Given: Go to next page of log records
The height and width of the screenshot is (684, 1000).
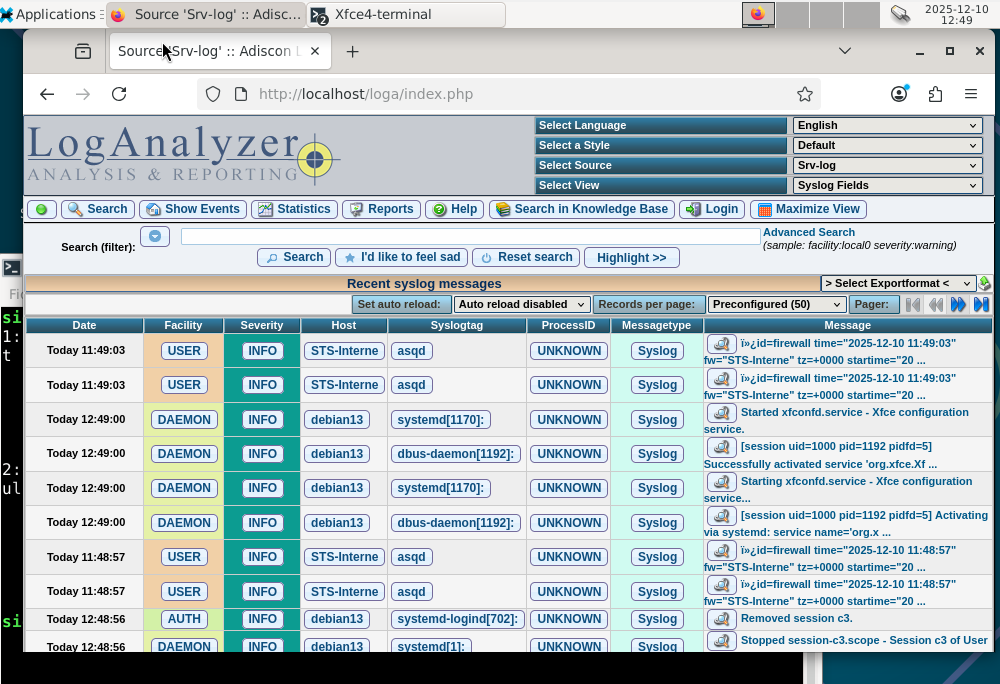Looking at the screenshot, I should pos(958,304).
